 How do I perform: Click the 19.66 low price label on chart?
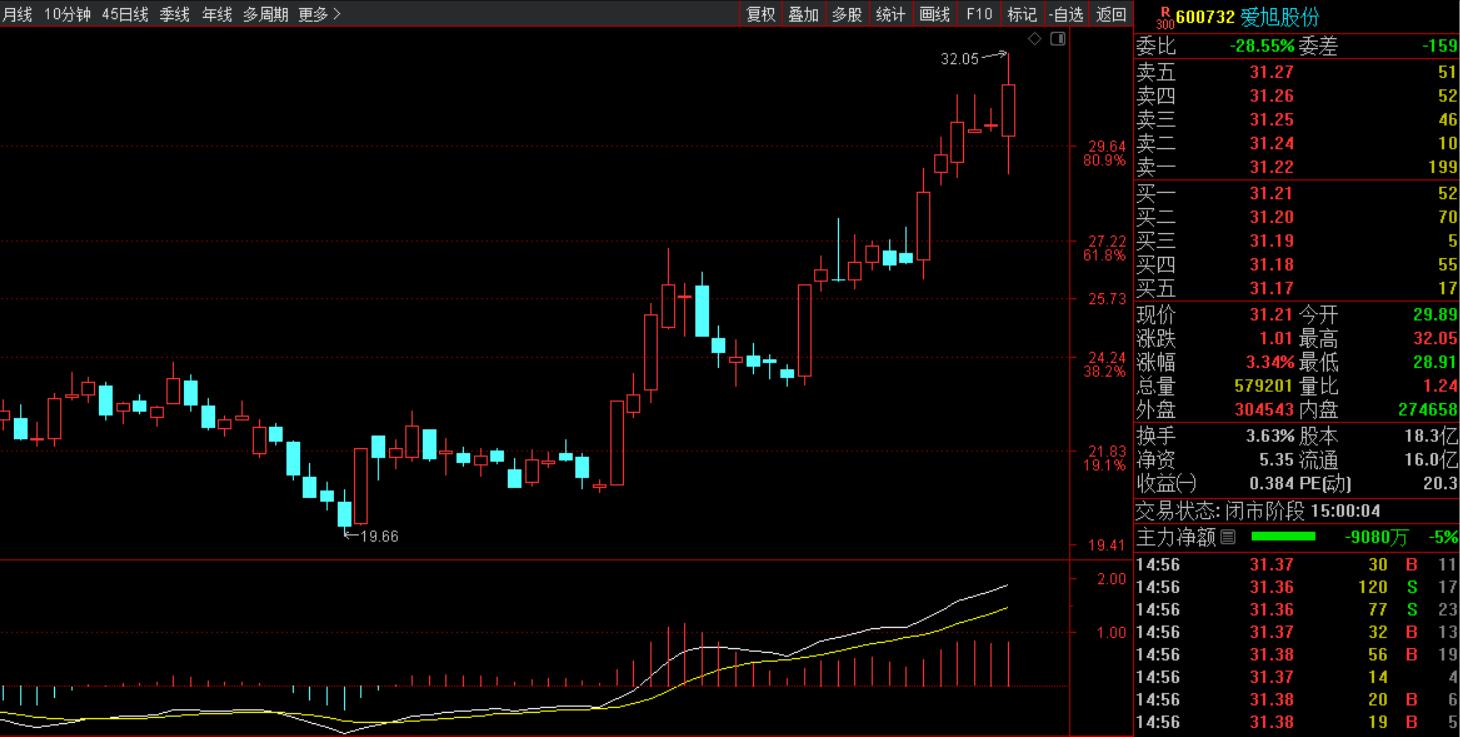[380, 536]
